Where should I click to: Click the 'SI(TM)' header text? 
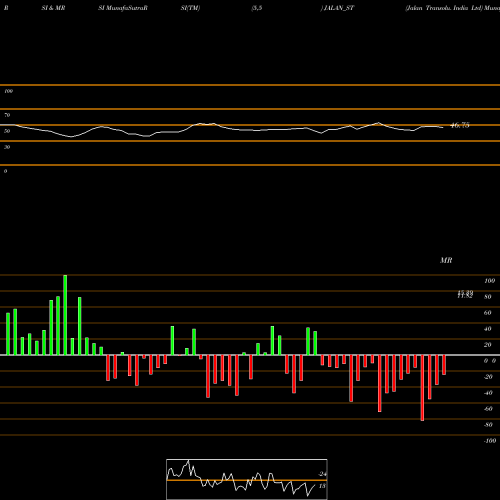coord(190,8)
